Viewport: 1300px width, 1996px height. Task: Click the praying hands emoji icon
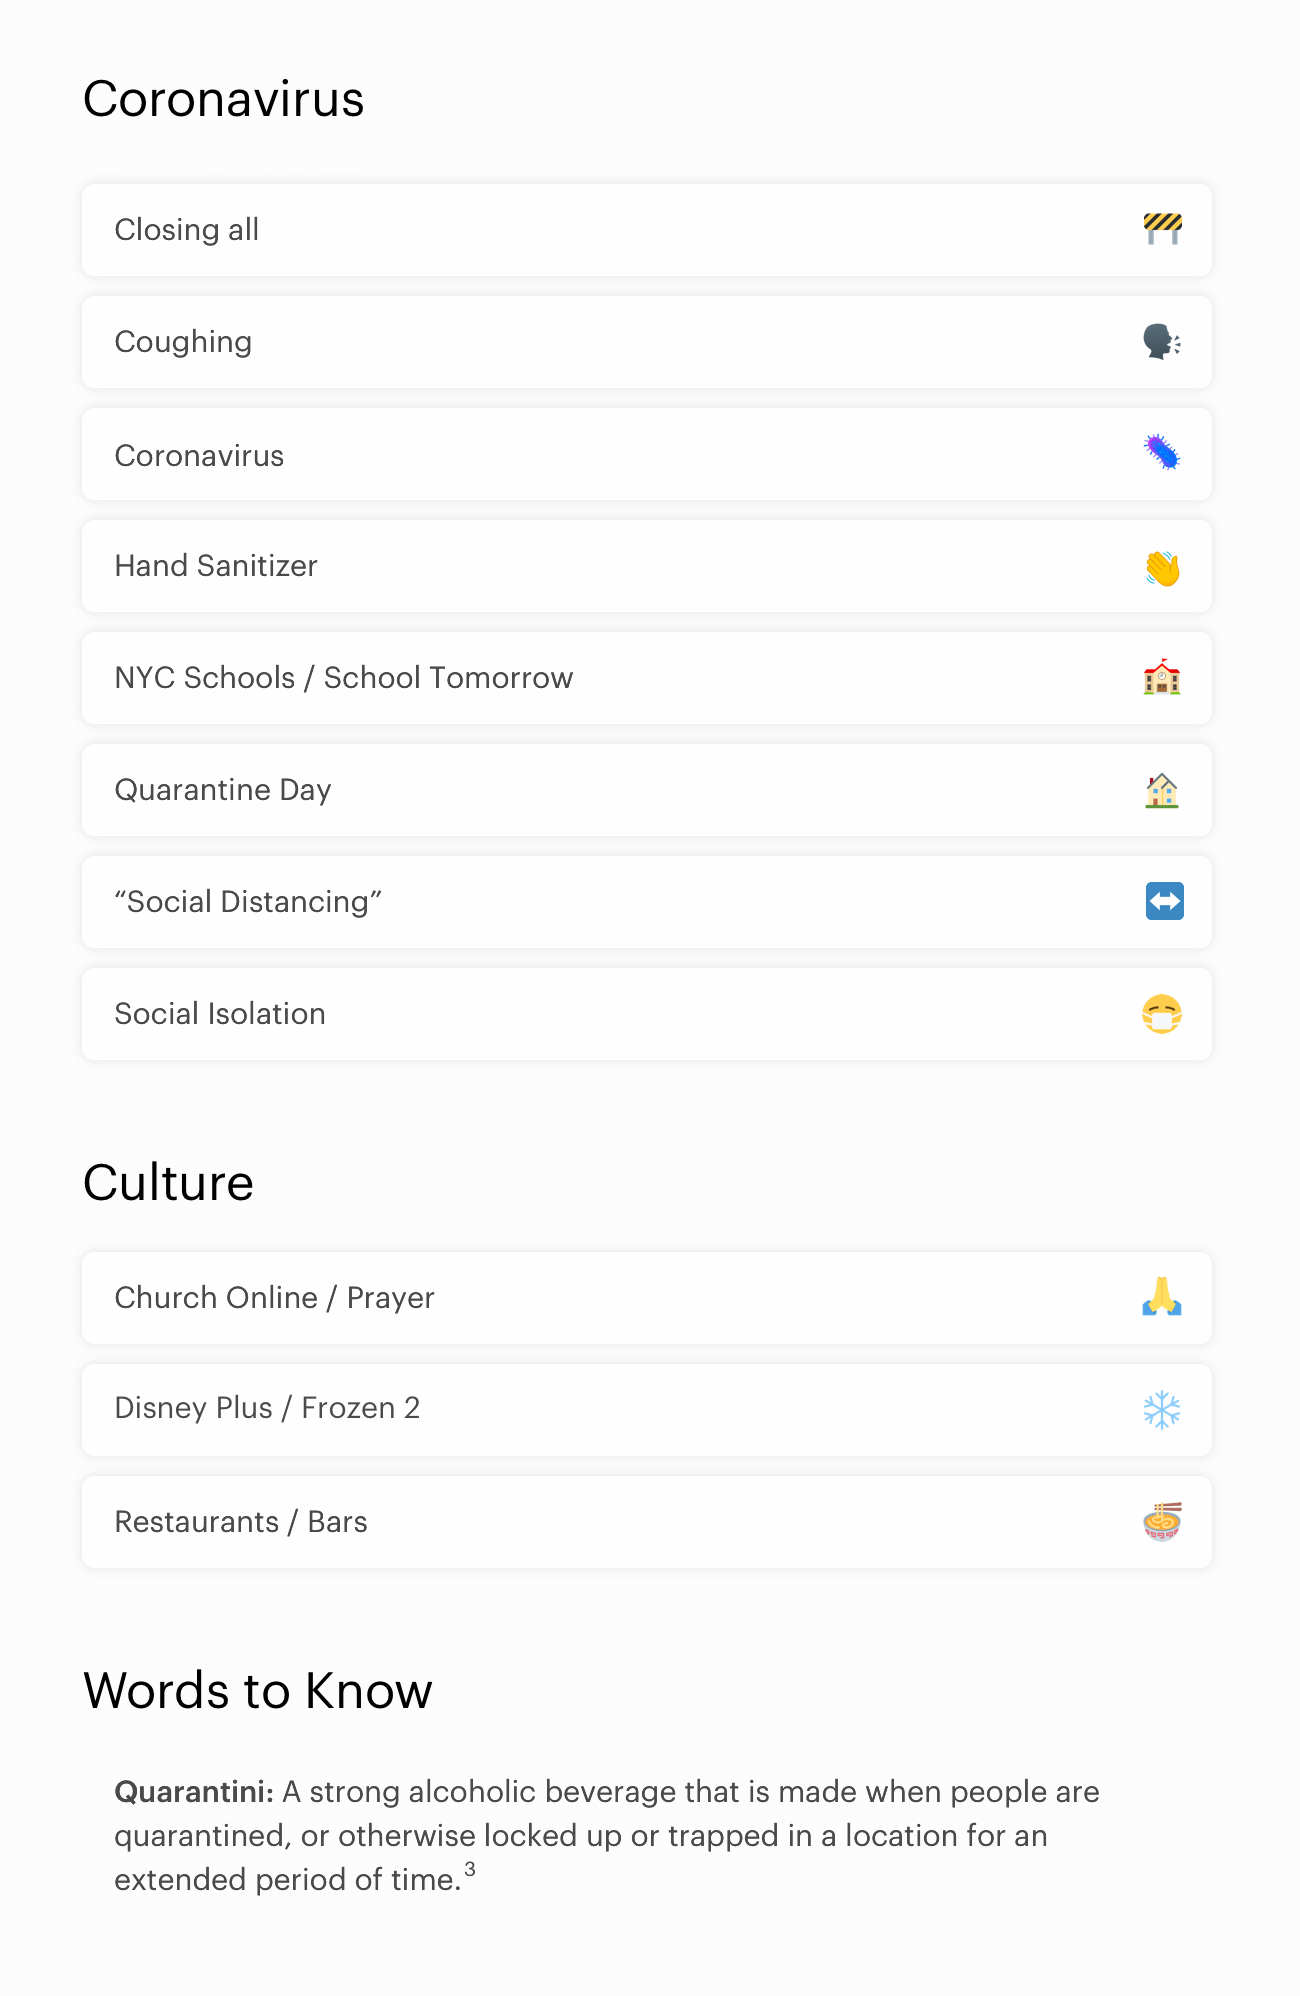(1162, 1297)
